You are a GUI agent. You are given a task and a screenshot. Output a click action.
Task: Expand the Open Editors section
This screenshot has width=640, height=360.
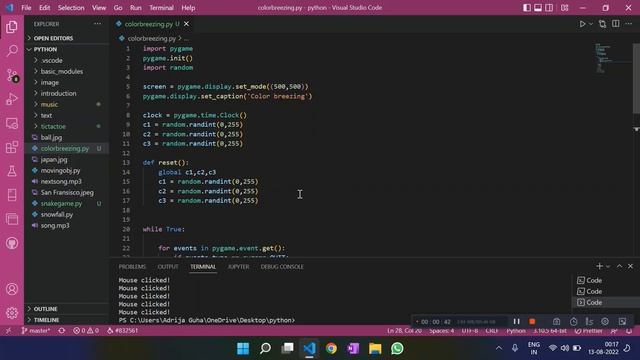point(67,38)
